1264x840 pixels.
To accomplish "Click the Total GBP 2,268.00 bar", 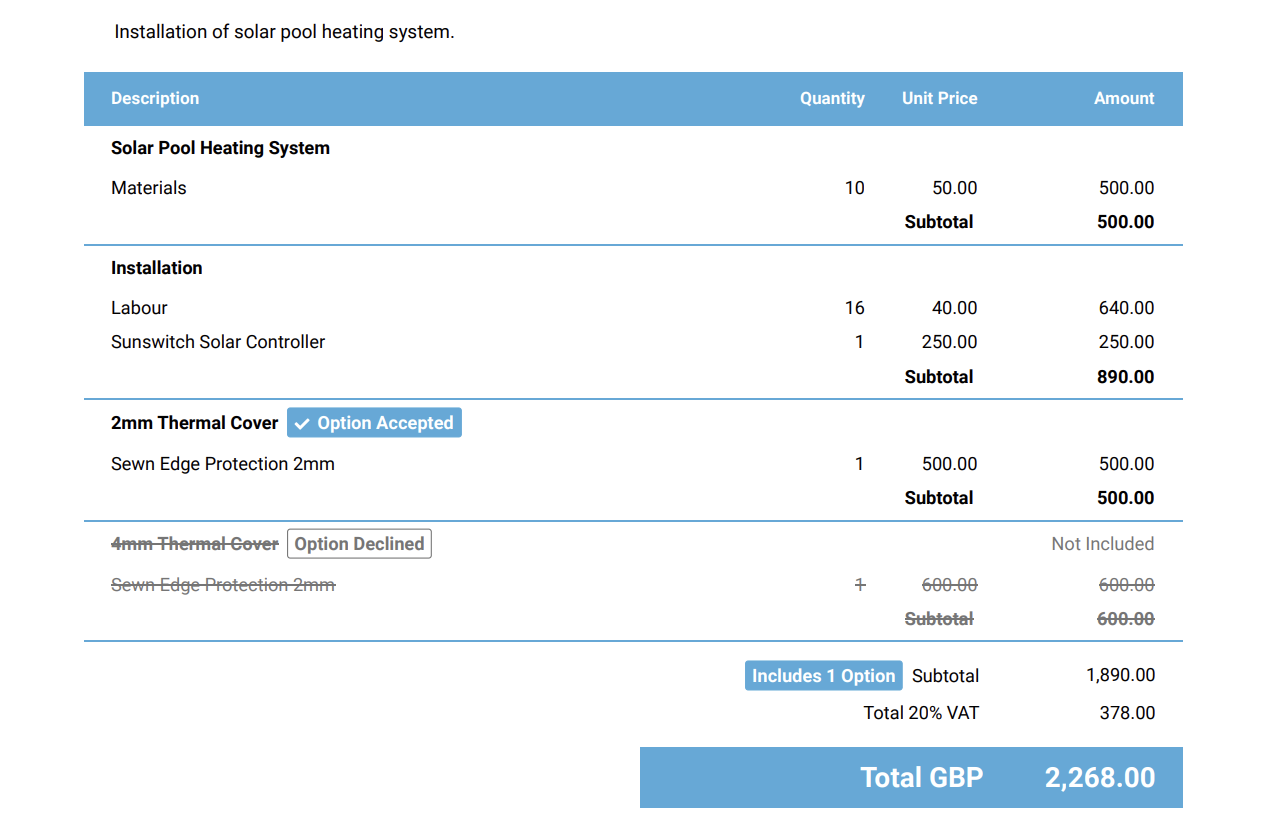I will (x=910, y=777).
